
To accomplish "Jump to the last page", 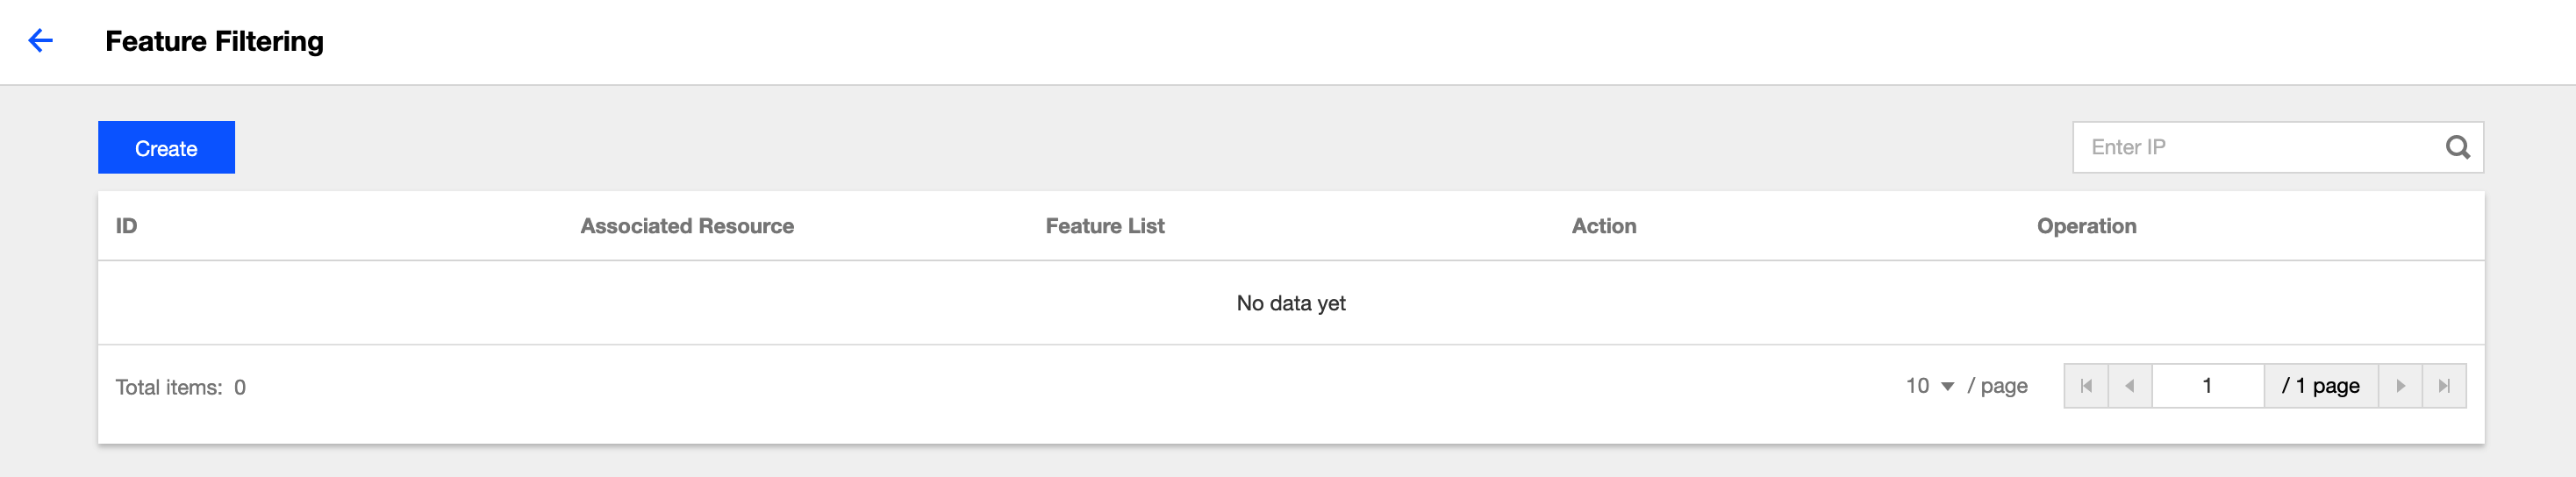I will (x=2444, y=386).
